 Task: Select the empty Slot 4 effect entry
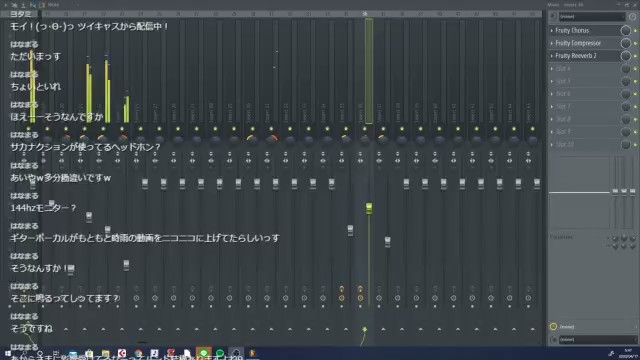click(x=584, y=69)
